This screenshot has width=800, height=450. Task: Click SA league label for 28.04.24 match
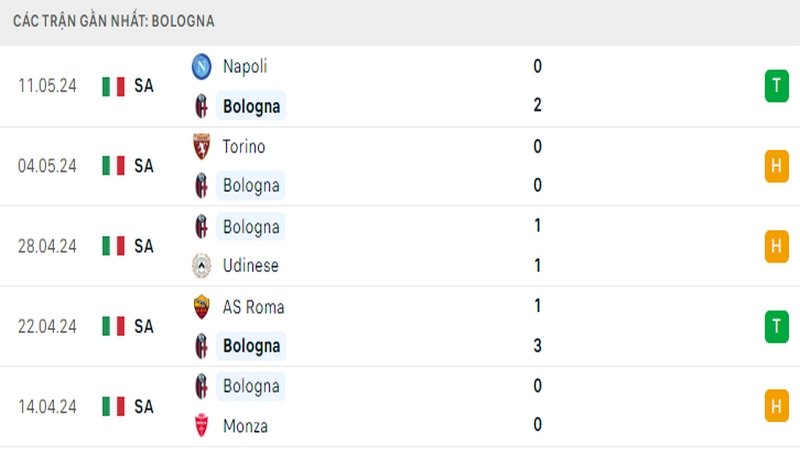tap(144, 246)
